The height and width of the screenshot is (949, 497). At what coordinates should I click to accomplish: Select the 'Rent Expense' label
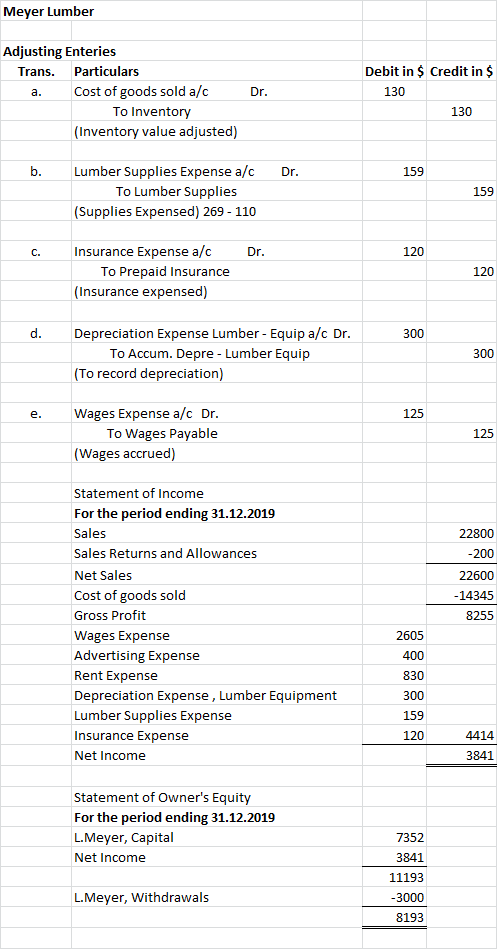click(116, 675)
